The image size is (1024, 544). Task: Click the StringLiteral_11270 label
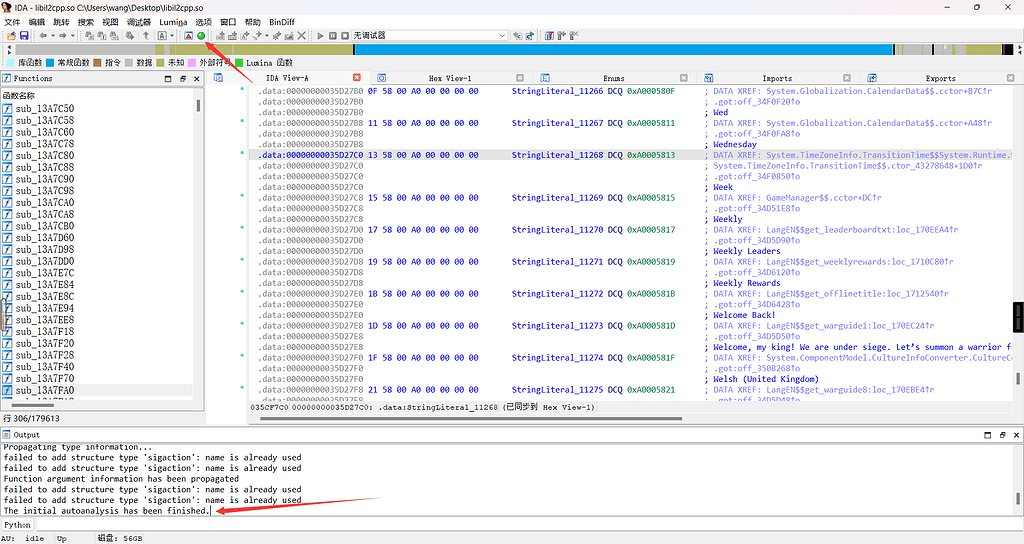point(557,230)
